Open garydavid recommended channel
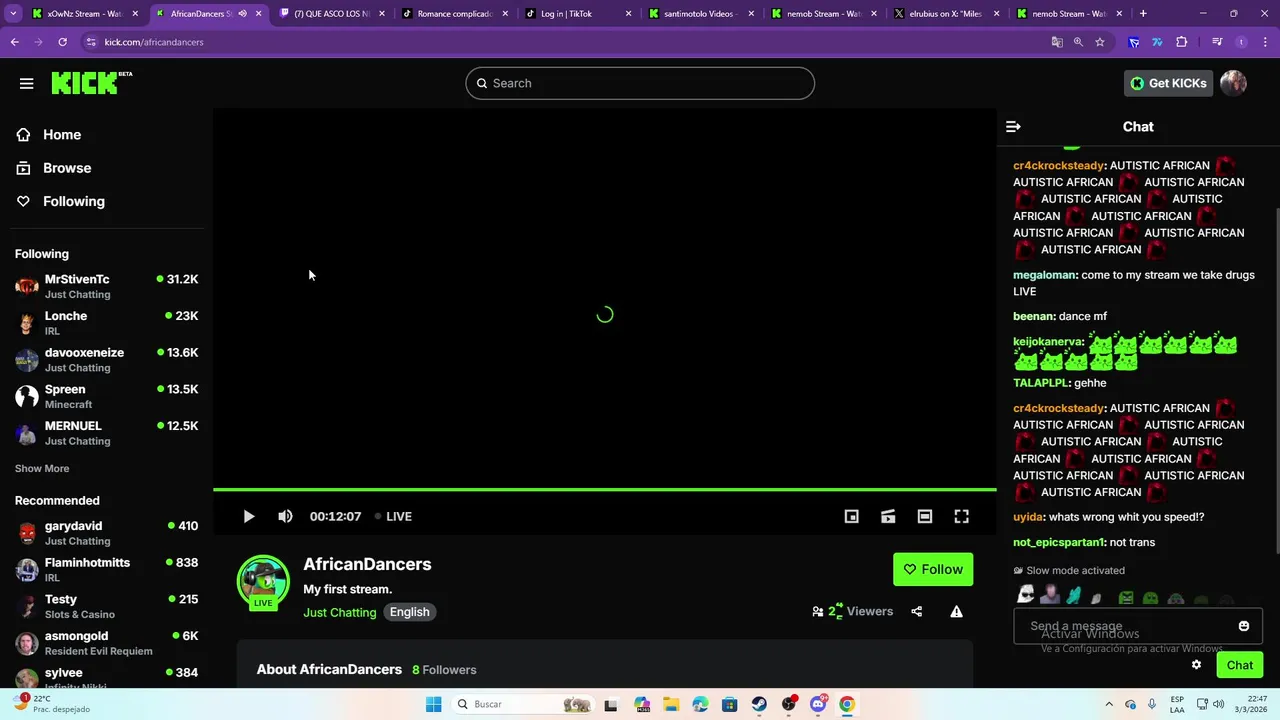The height and width of the screenshot is (720, 1280). (106, 533)
